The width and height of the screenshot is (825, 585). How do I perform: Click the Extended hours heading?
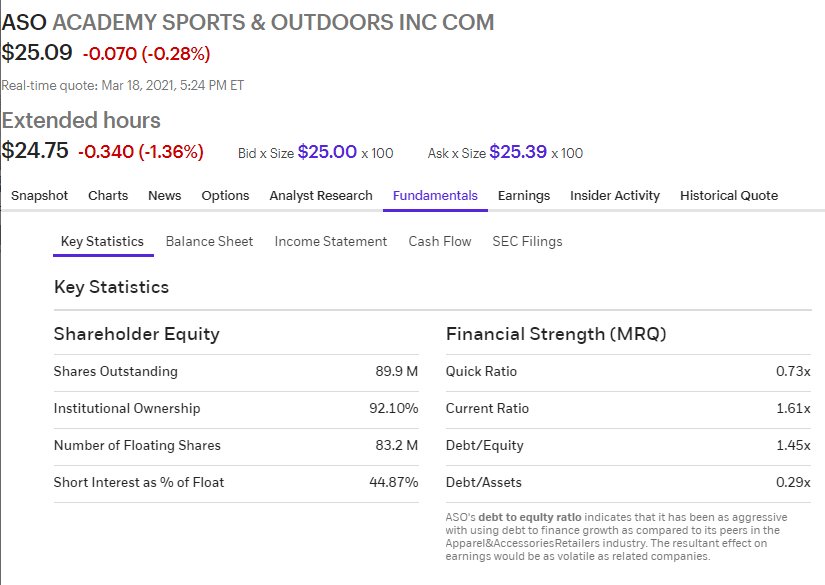coord(81,120)
